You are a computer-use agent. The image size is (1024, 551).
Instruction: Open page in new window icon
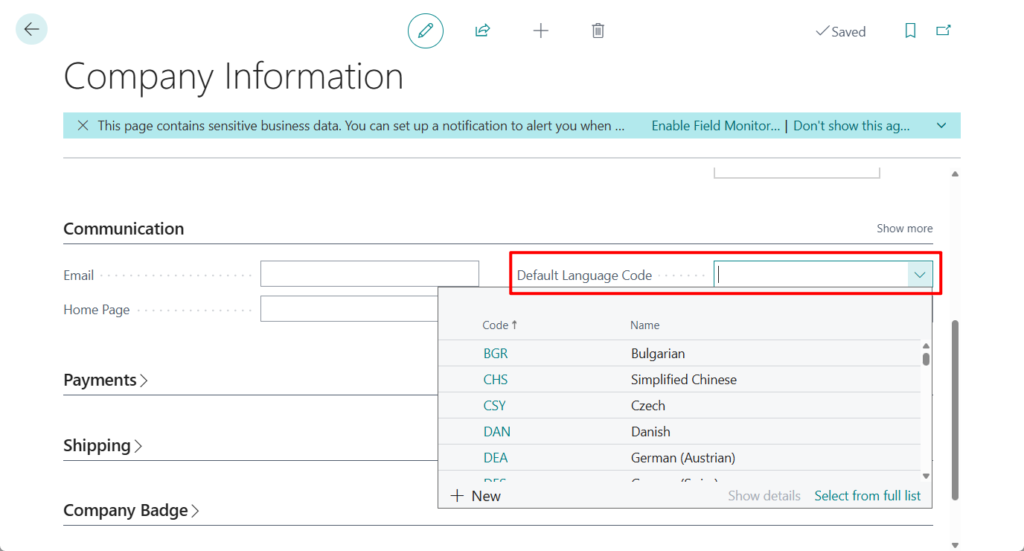[943, 31]
